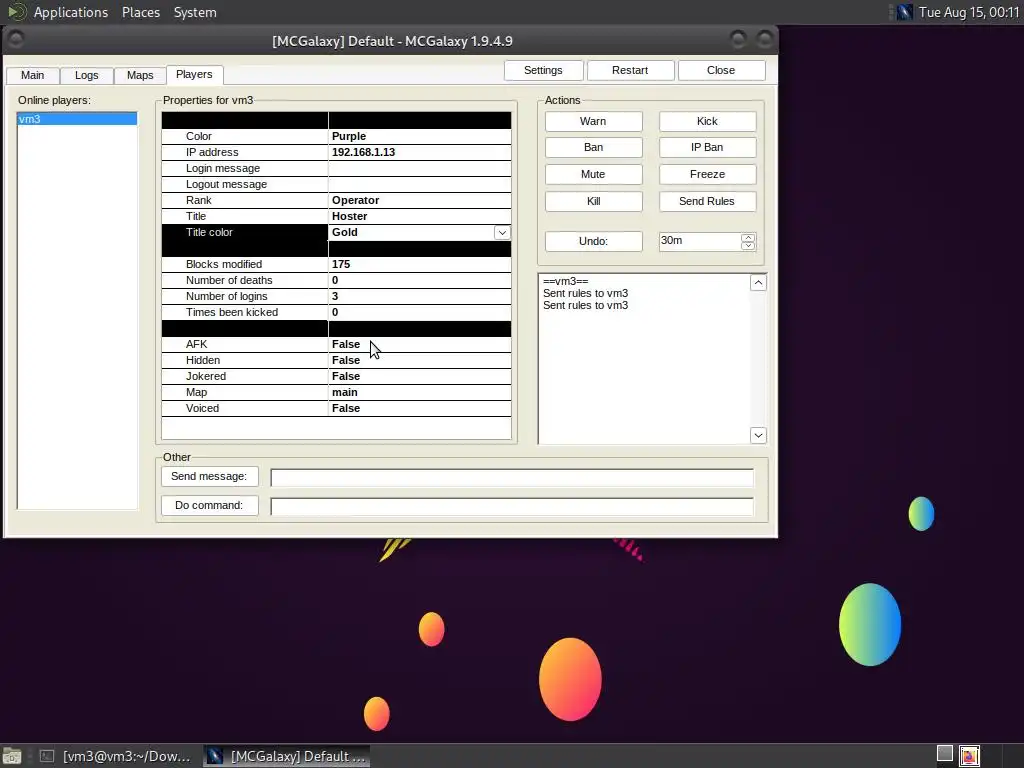Open the System menu
Image resolution: width=1024 pixels, height=768 pixels.
tap(195, 12)
